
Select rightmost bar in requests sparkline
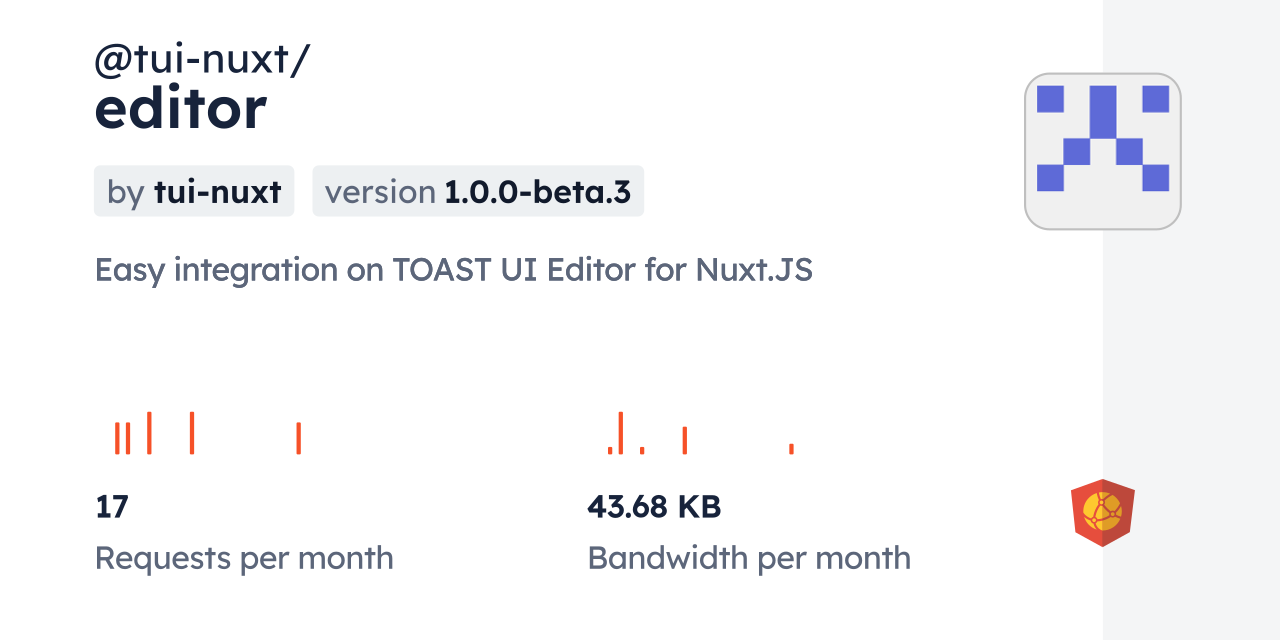click(298, 438)
